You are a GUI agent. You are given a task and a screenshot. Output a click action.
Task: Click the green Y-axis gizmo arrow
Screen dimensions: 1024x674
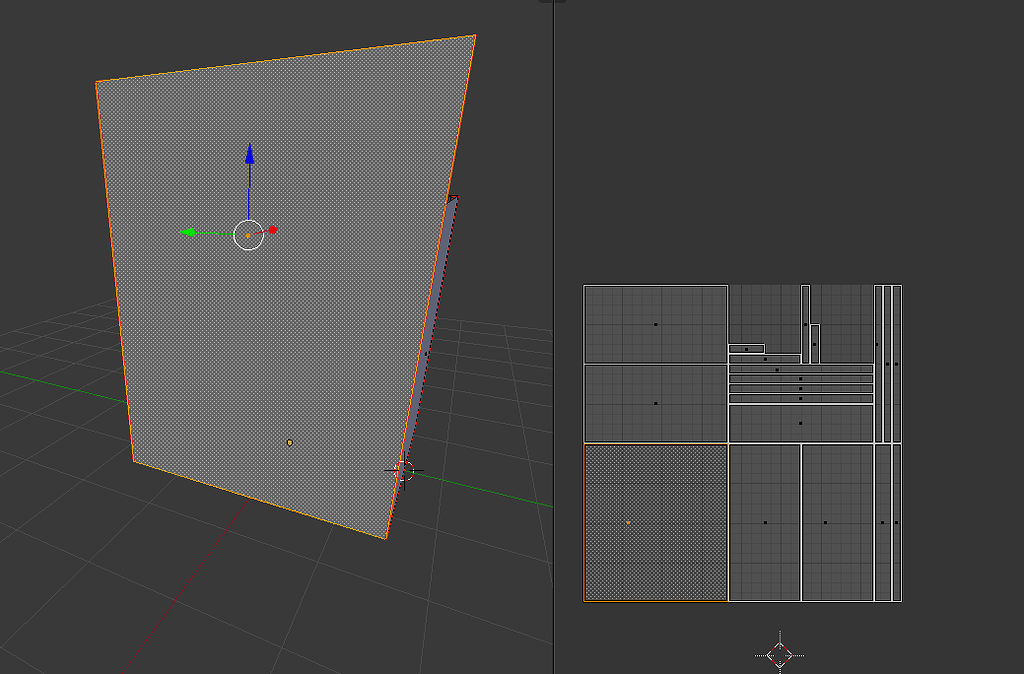pos(187,233)
